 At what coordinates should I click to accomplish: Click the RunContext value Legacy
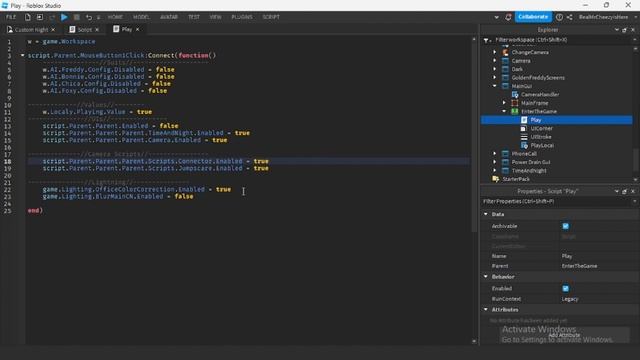570,299
